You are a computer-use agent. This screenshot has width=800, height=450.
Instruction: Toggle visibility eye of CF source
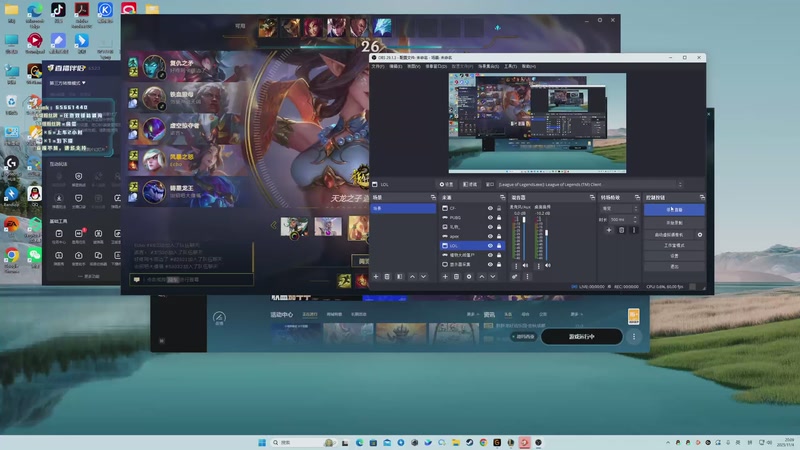490,208
